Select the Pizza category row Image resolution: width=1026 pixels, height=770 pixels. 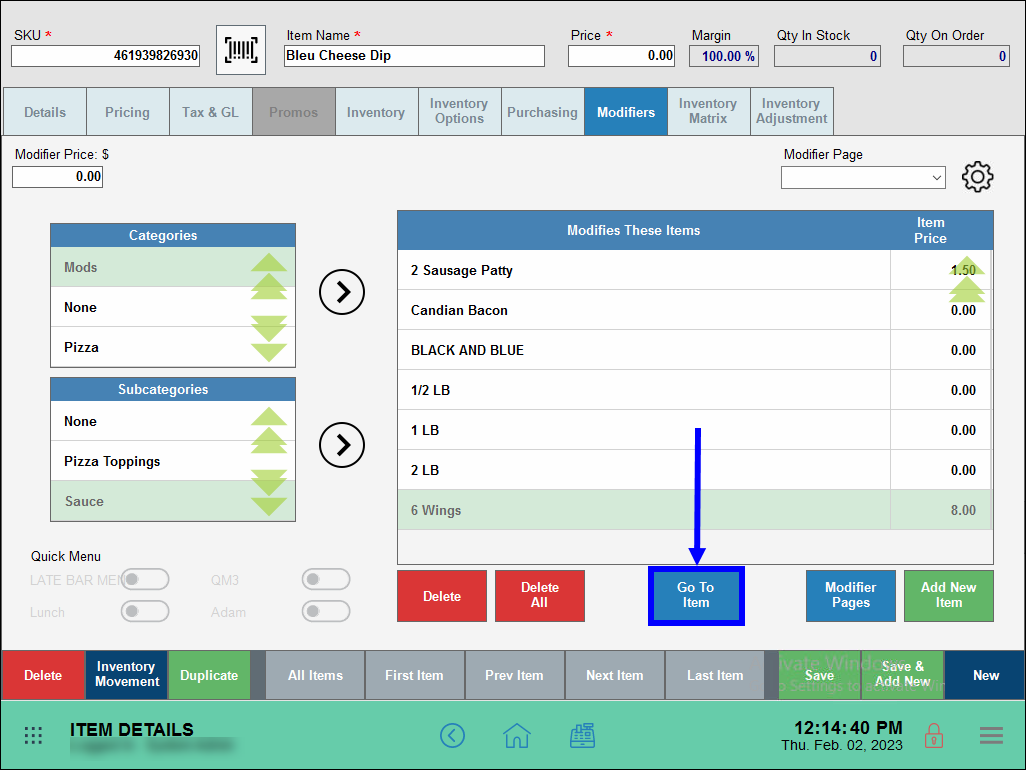(173, 347)
